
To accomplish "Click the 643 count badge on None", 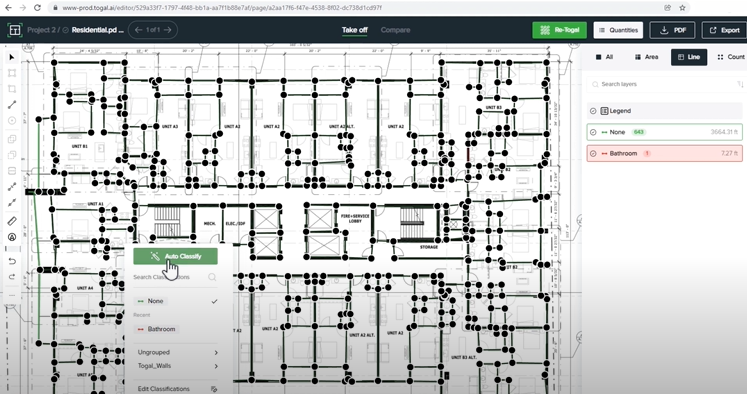I will (x=639, y=132).
